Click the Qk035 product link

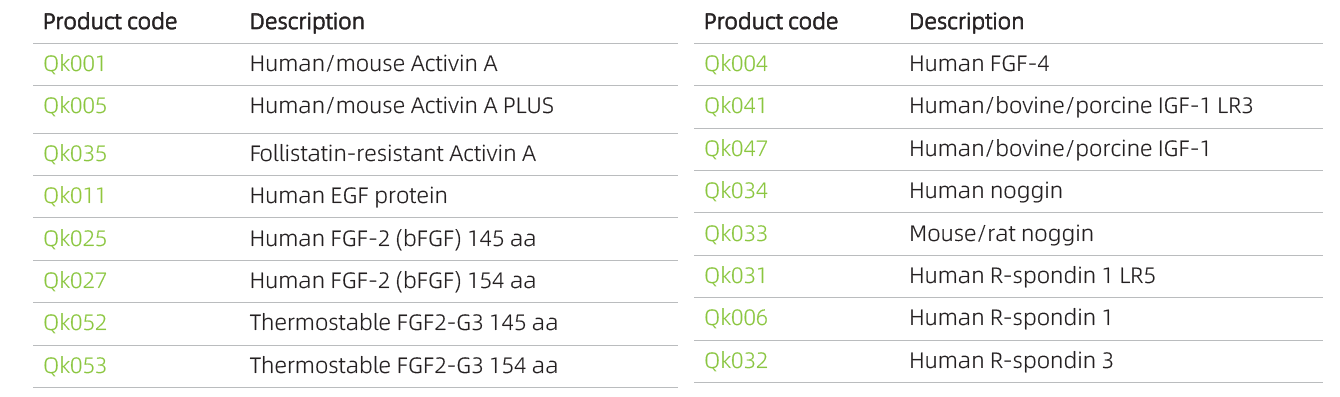[x=74, y=154]
